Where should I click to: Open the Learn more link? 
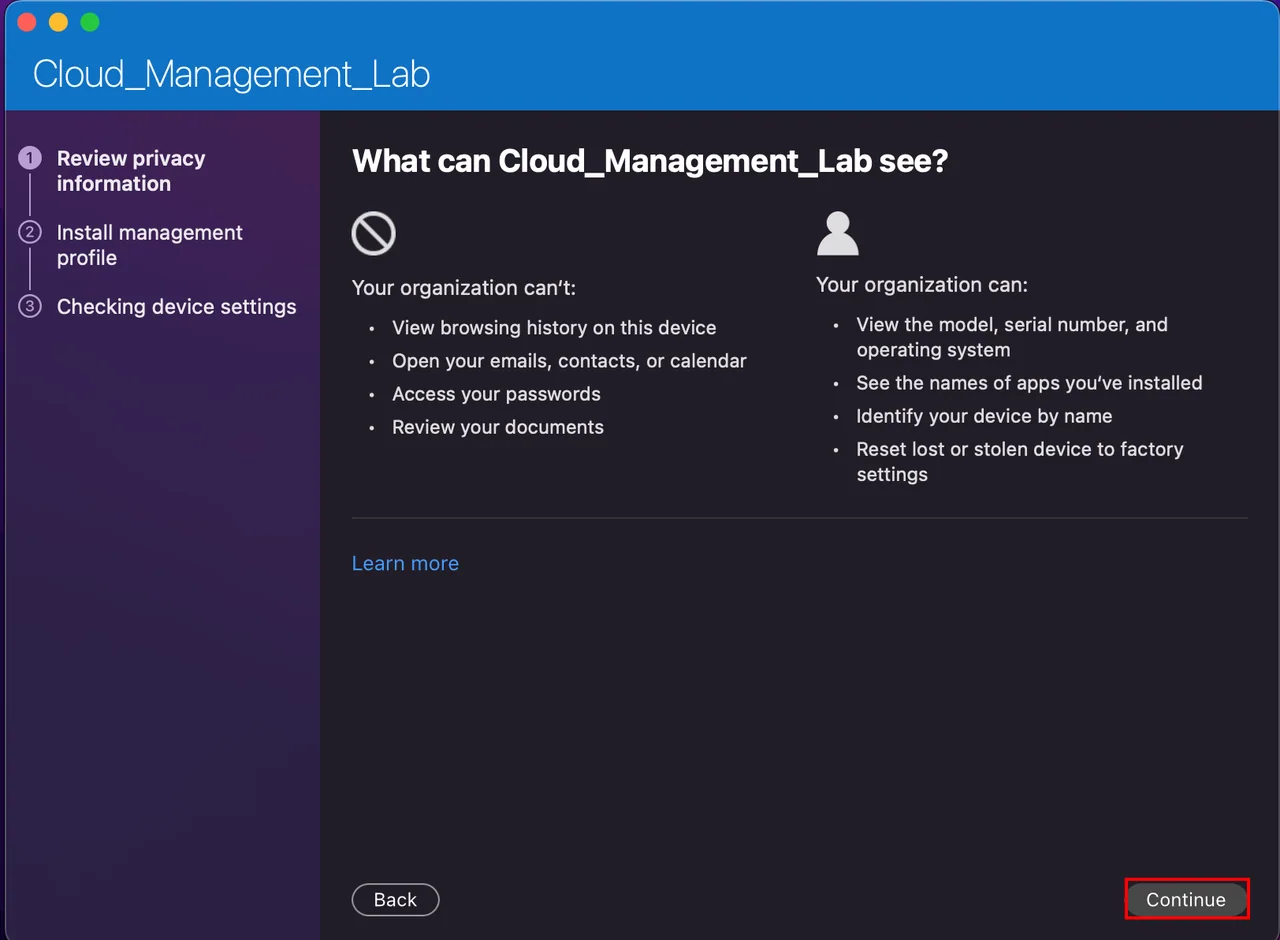(405, 563)
